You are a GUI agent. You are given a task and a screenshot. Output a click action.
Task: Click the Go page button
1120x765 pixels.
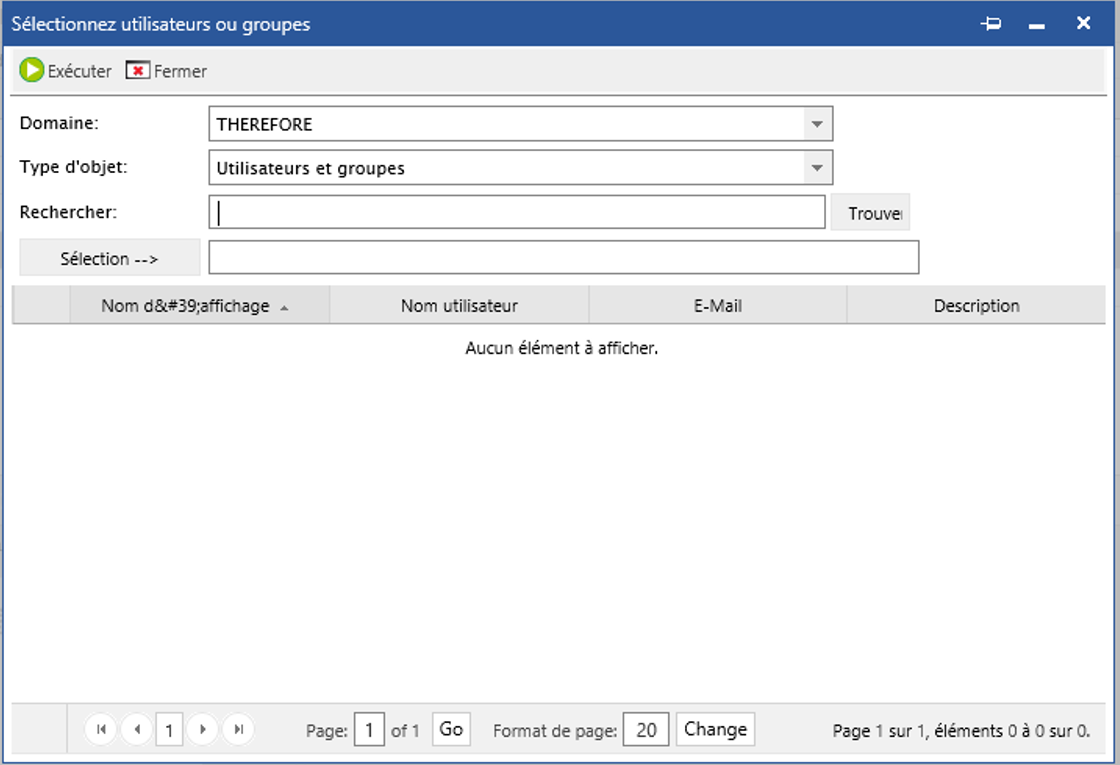click(450, 729)
